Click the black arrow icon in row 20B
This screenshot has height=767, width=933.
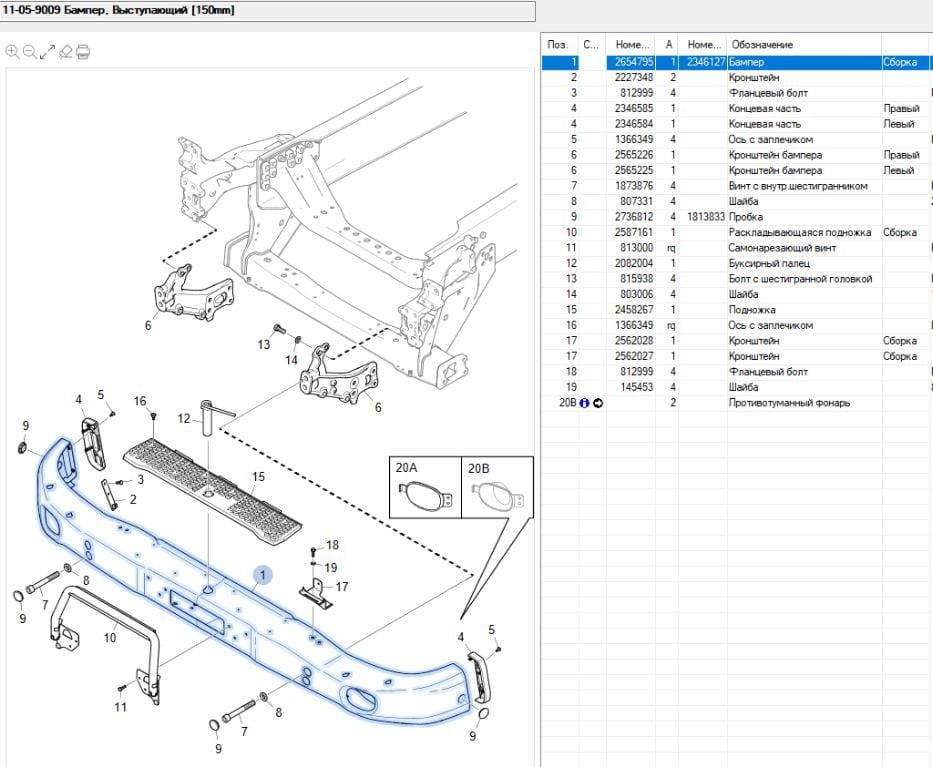[598, 403]
